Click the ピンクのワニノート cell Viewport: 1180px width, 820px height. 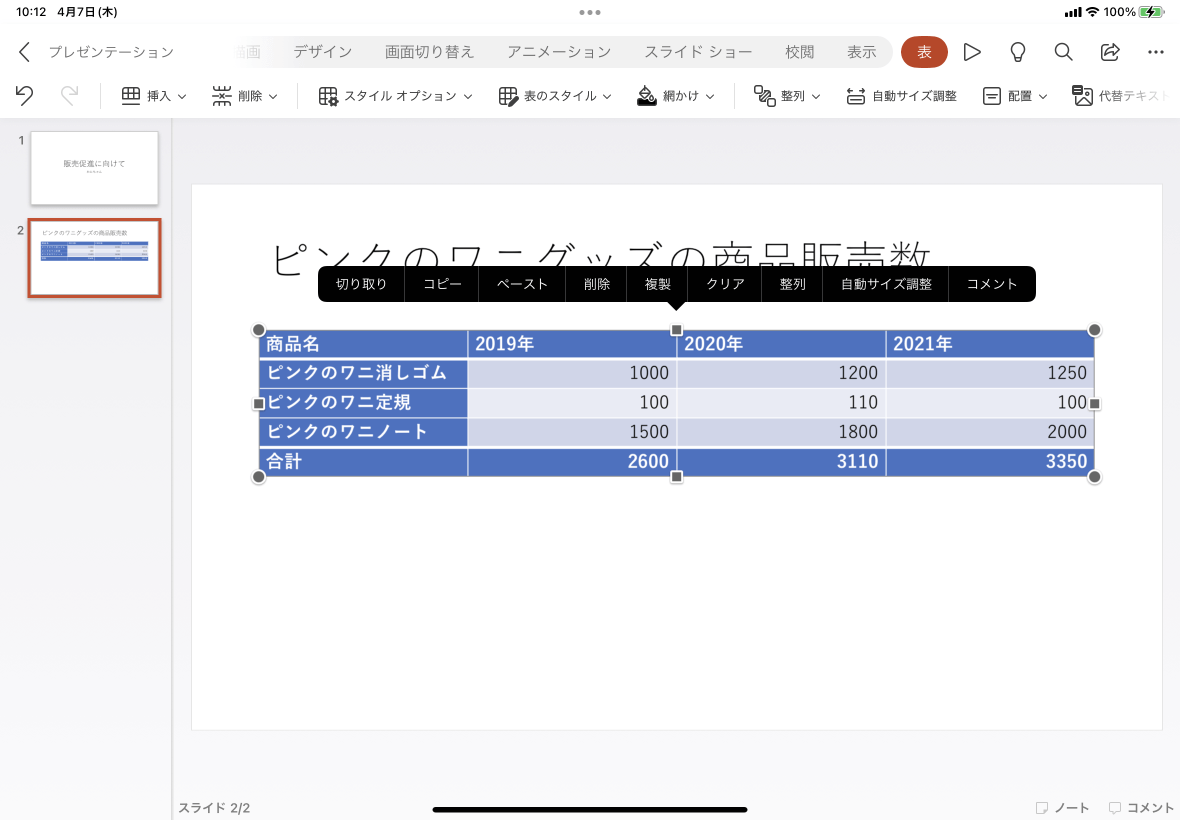click(x=363, y=432)
